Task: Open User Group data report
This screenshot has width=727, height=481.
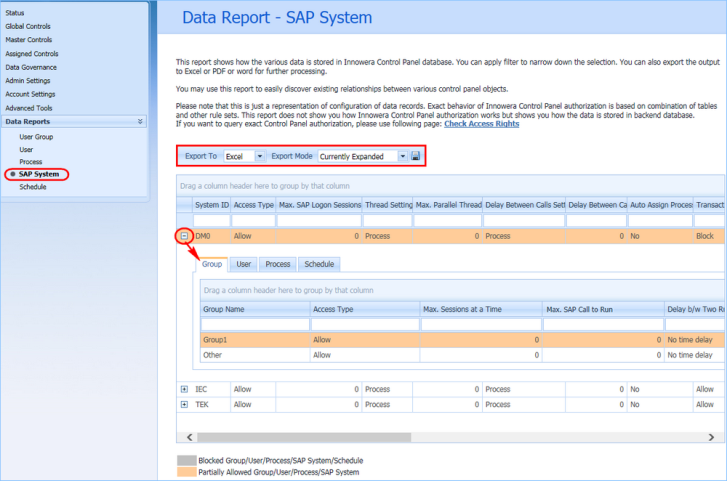Action: [36, 137]
